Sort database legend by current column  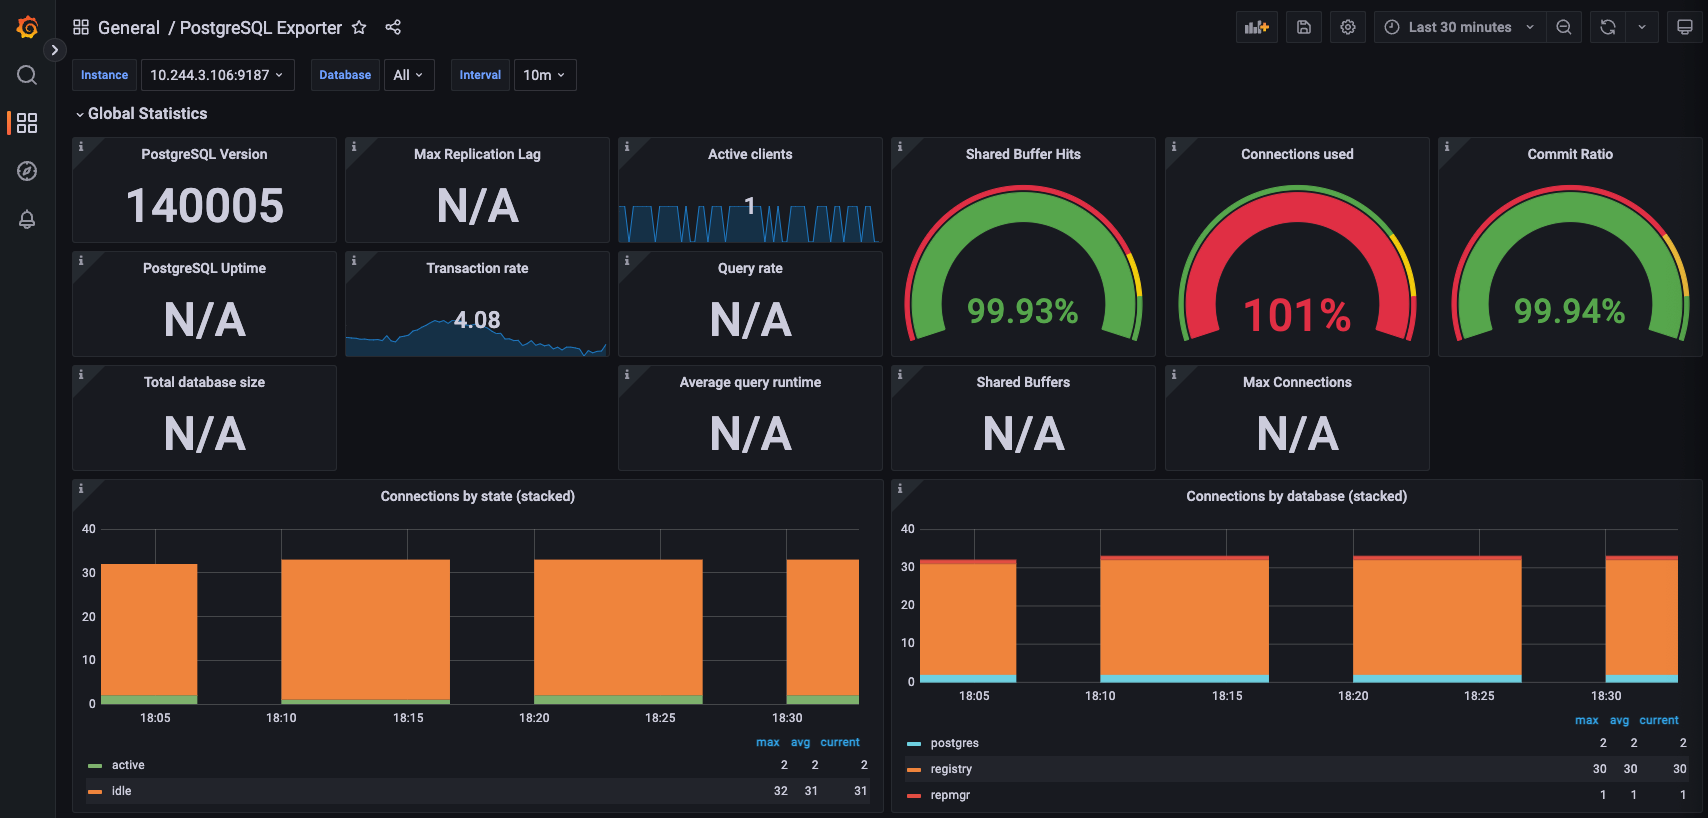tap(1659, 720)
